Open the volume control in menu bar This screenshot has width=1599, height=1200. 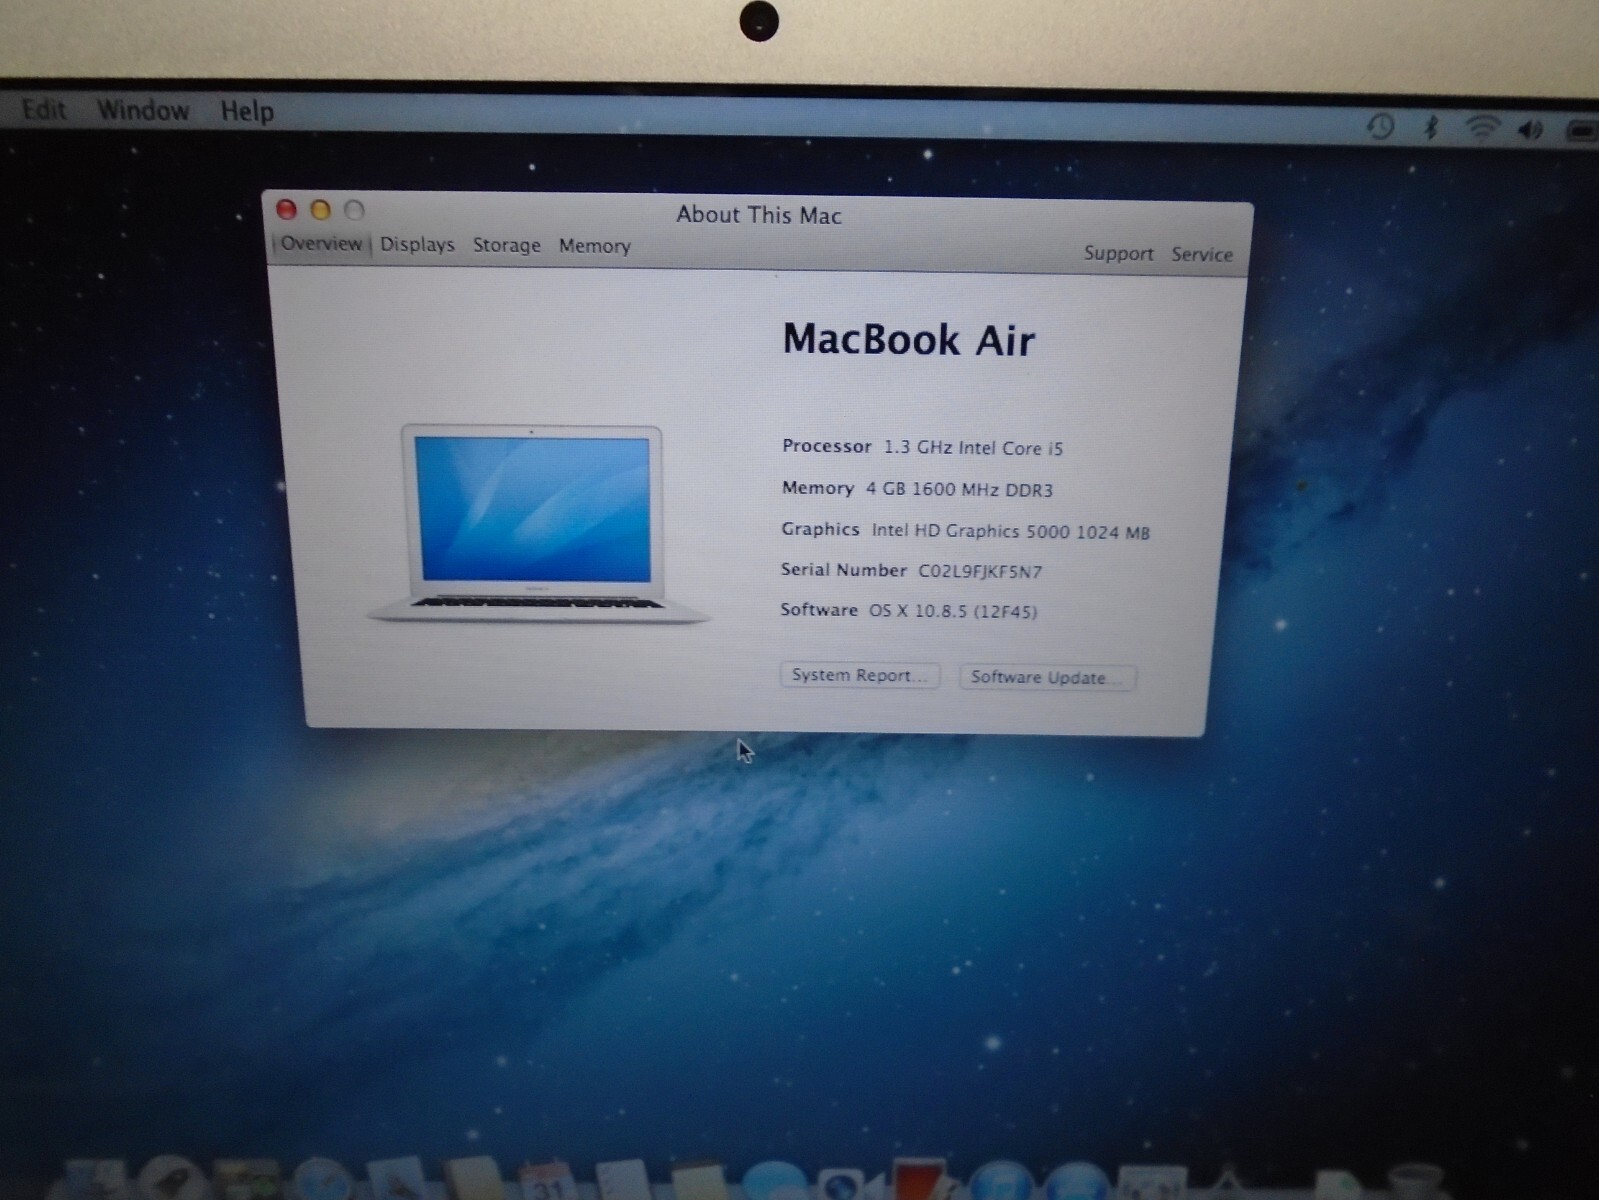coord(1530,129)
